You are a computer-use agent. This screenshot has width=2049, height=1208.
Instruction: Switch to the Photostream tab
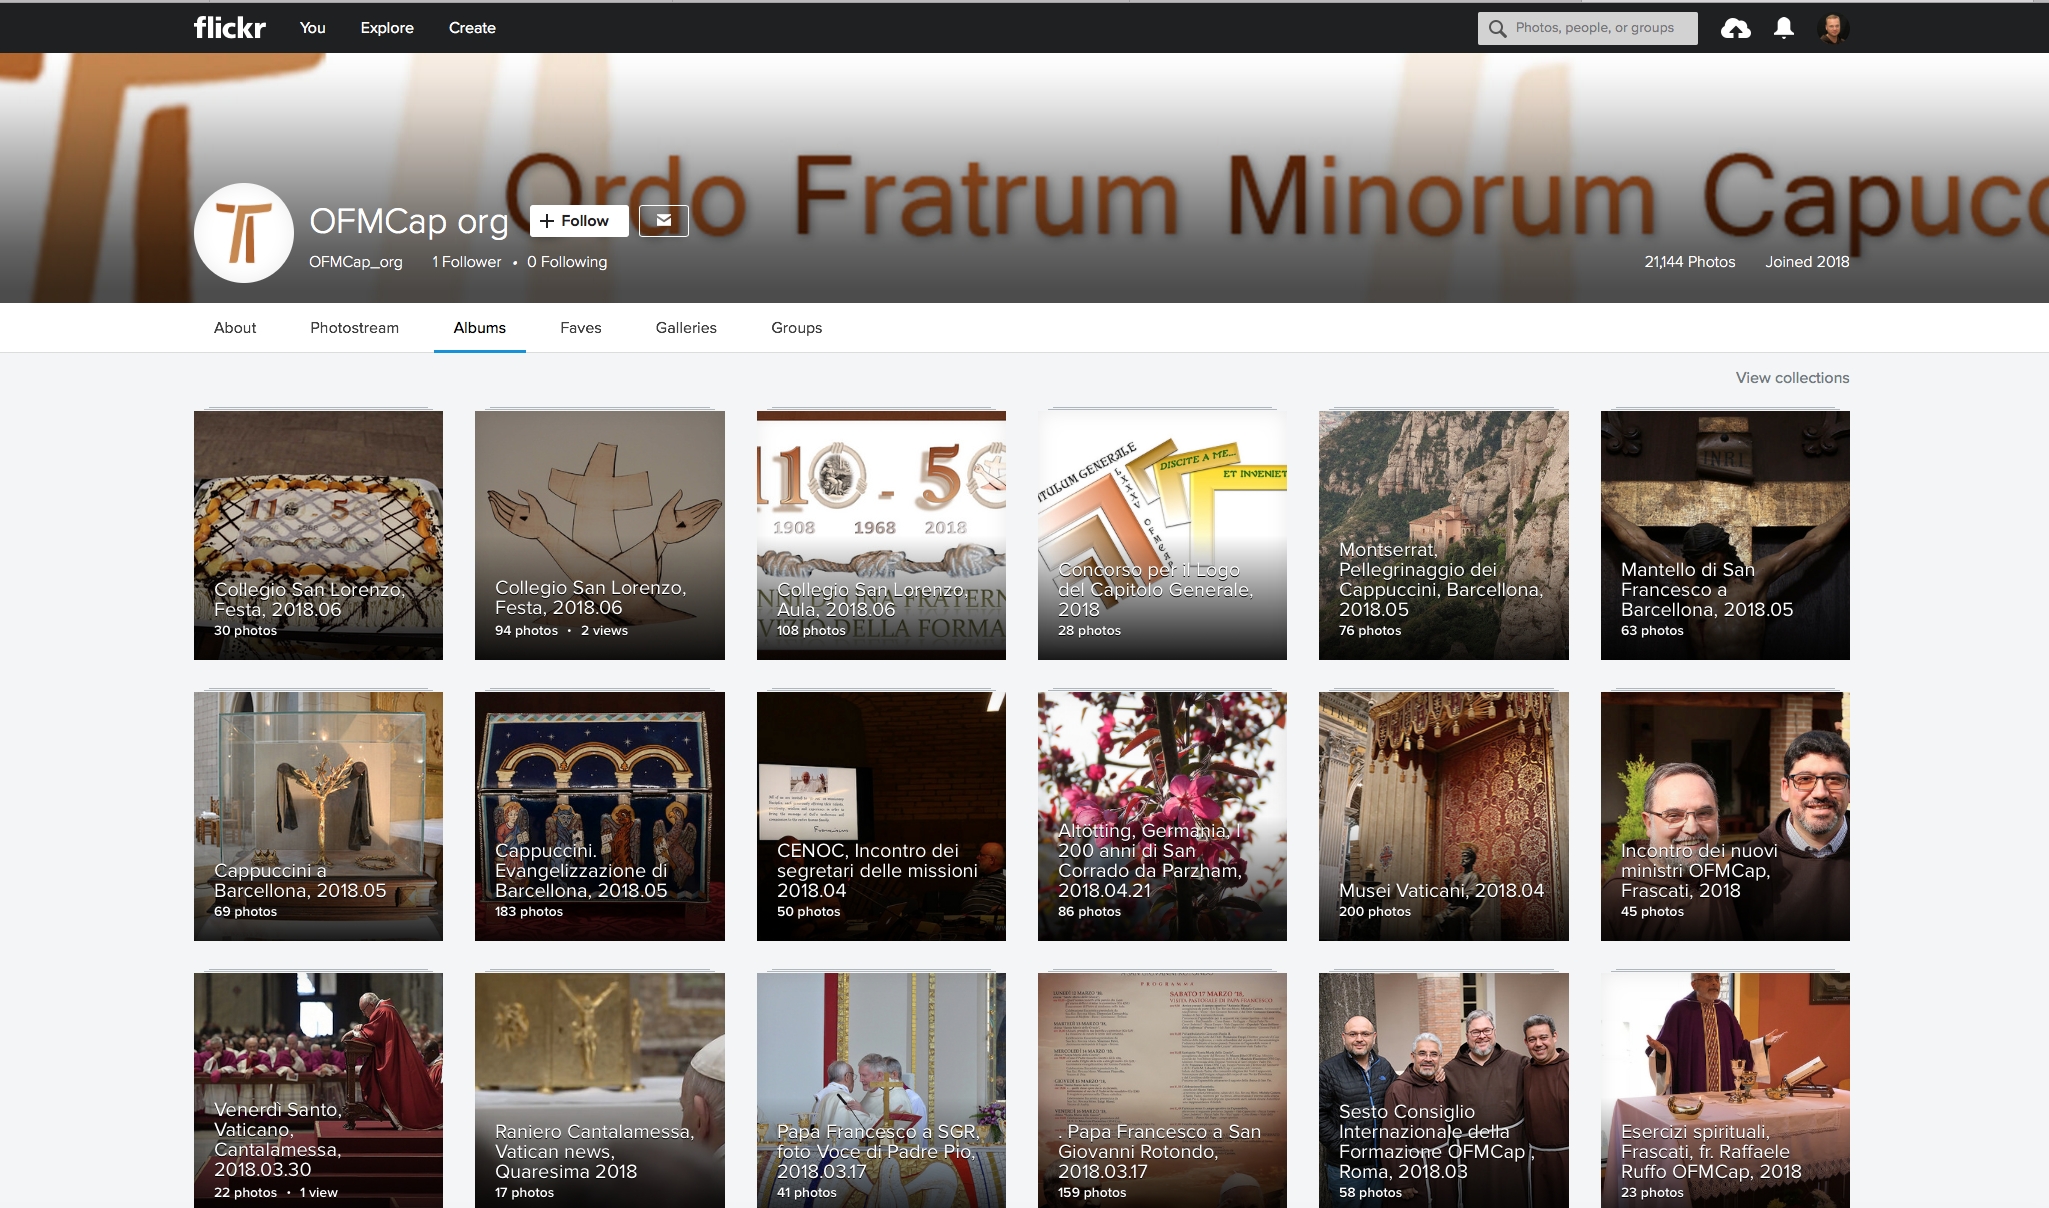coord(354,328)
